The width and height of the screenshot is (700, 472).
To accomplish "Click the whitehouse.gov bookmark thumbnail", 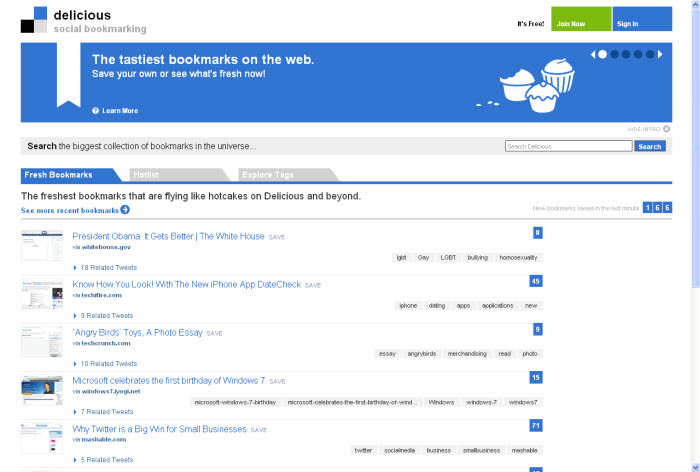I will [42, 246].
